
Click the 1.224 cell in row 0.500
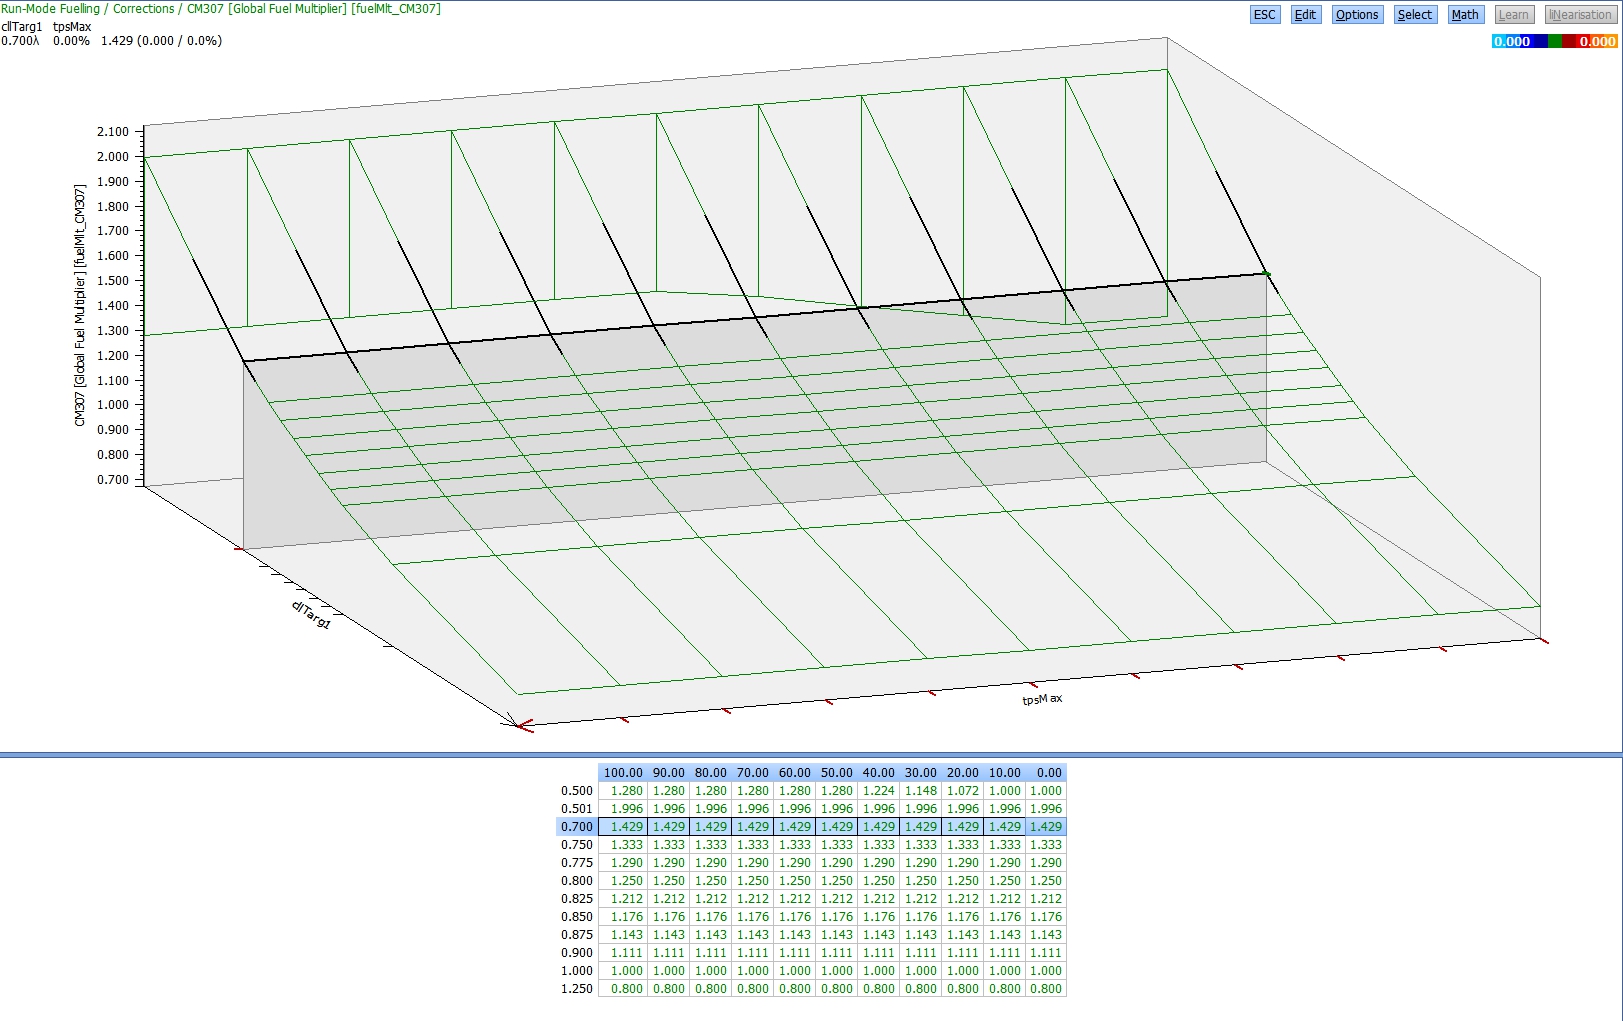[878, 791]
